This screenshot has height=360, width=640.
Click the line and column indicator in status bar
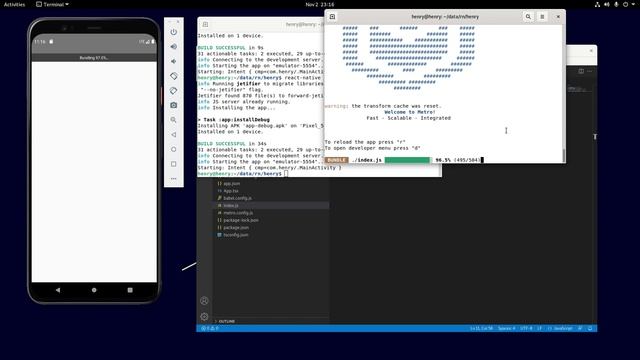click(x=481, y=329)
